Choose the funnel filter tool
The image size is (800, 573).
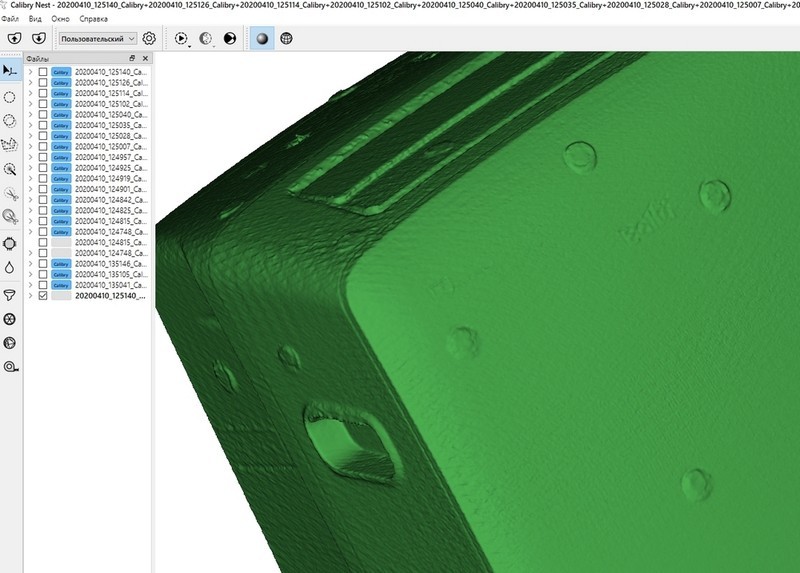[x=10, y=295]
